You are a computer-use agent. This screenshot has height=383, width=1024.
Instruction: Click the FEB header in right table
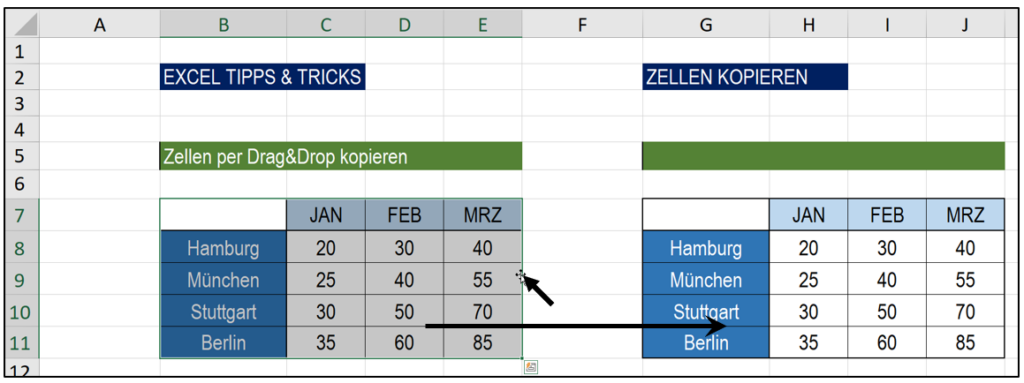(x=886, y=215)
